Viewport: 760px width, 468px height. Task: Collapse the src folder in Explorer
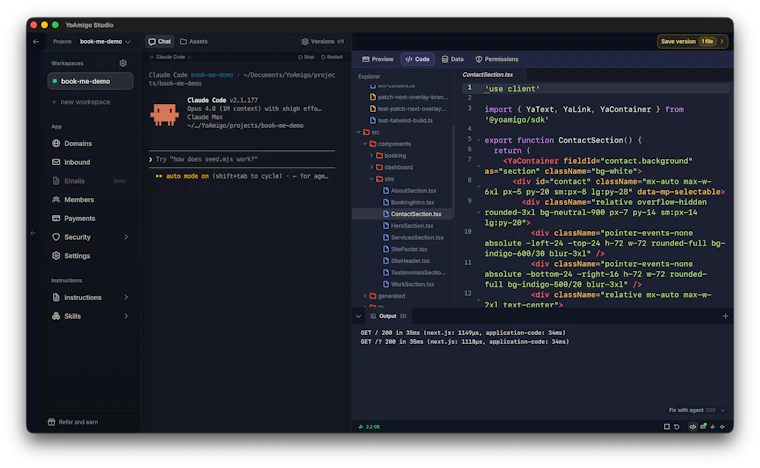coord(359,132)
